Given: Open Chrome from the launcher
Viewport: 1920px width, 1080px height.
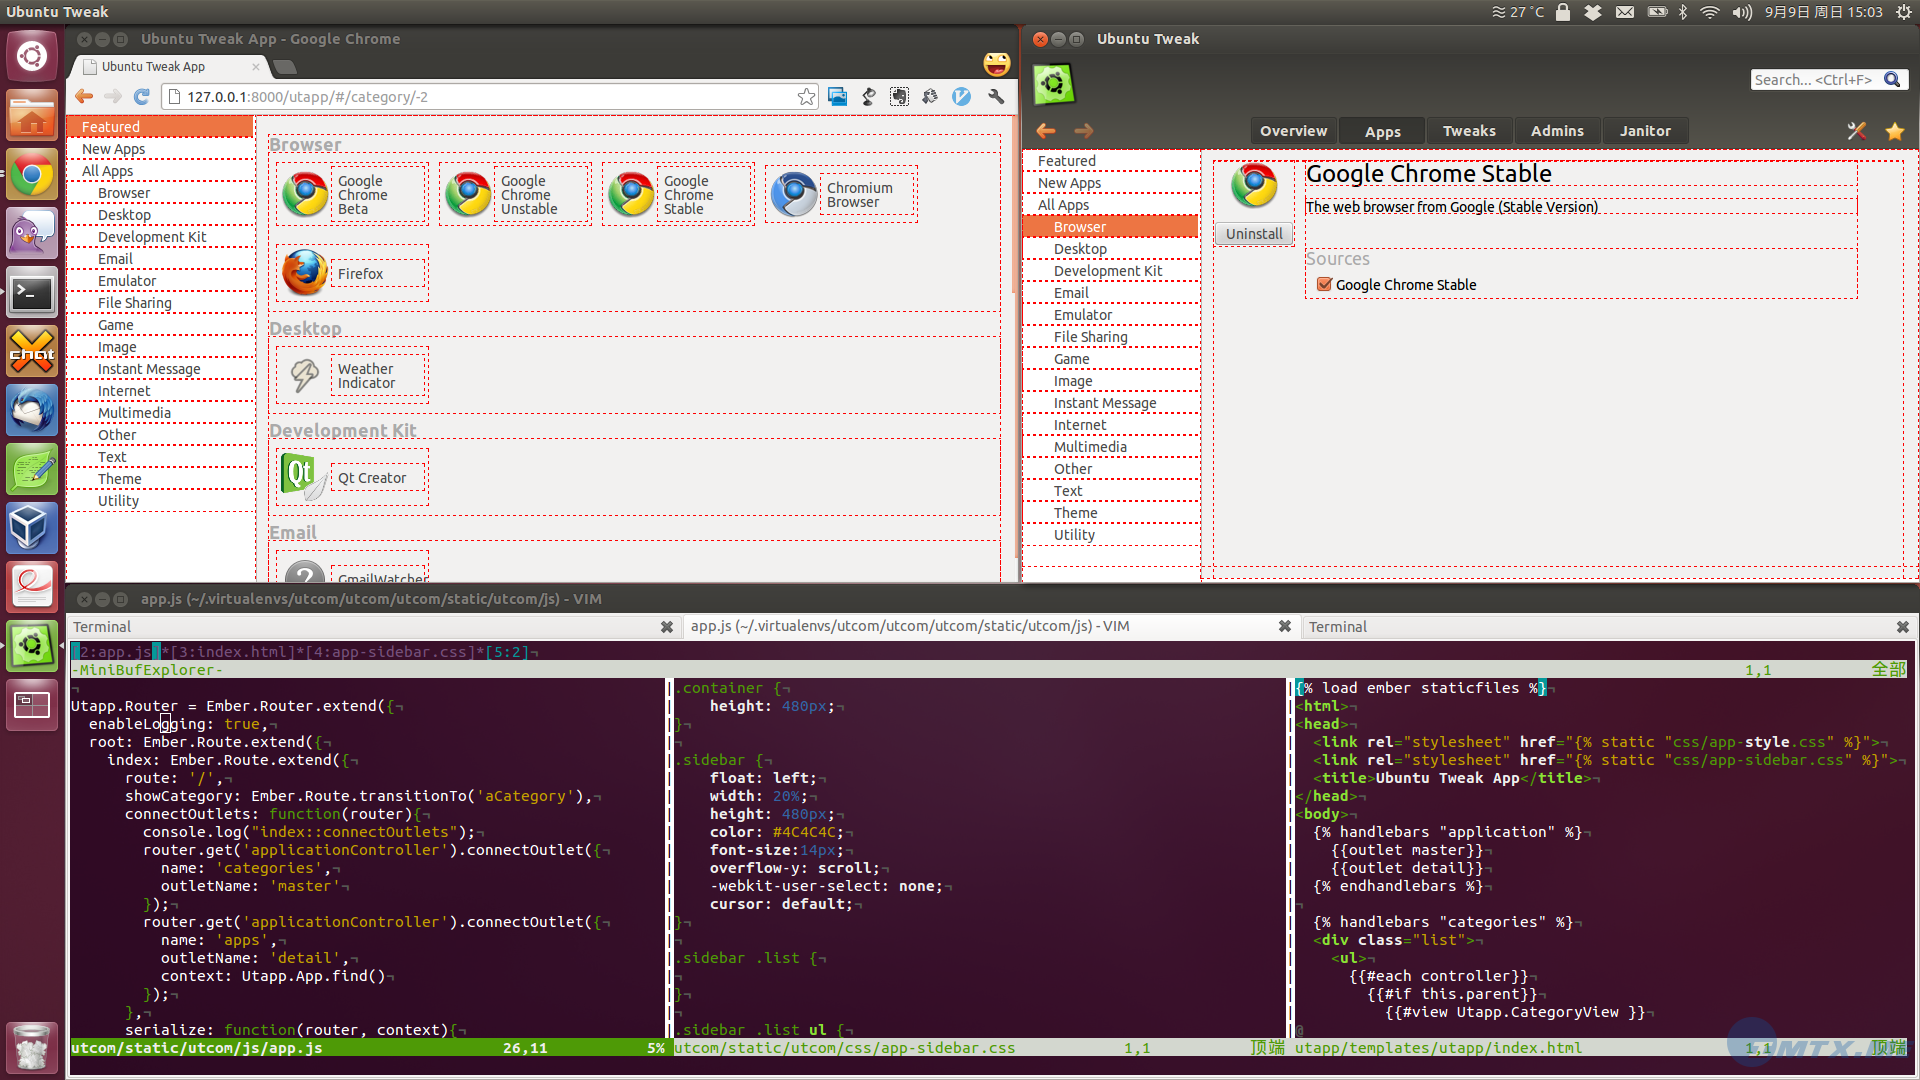Looking at the screenshot, I should [x=31, y=175].
